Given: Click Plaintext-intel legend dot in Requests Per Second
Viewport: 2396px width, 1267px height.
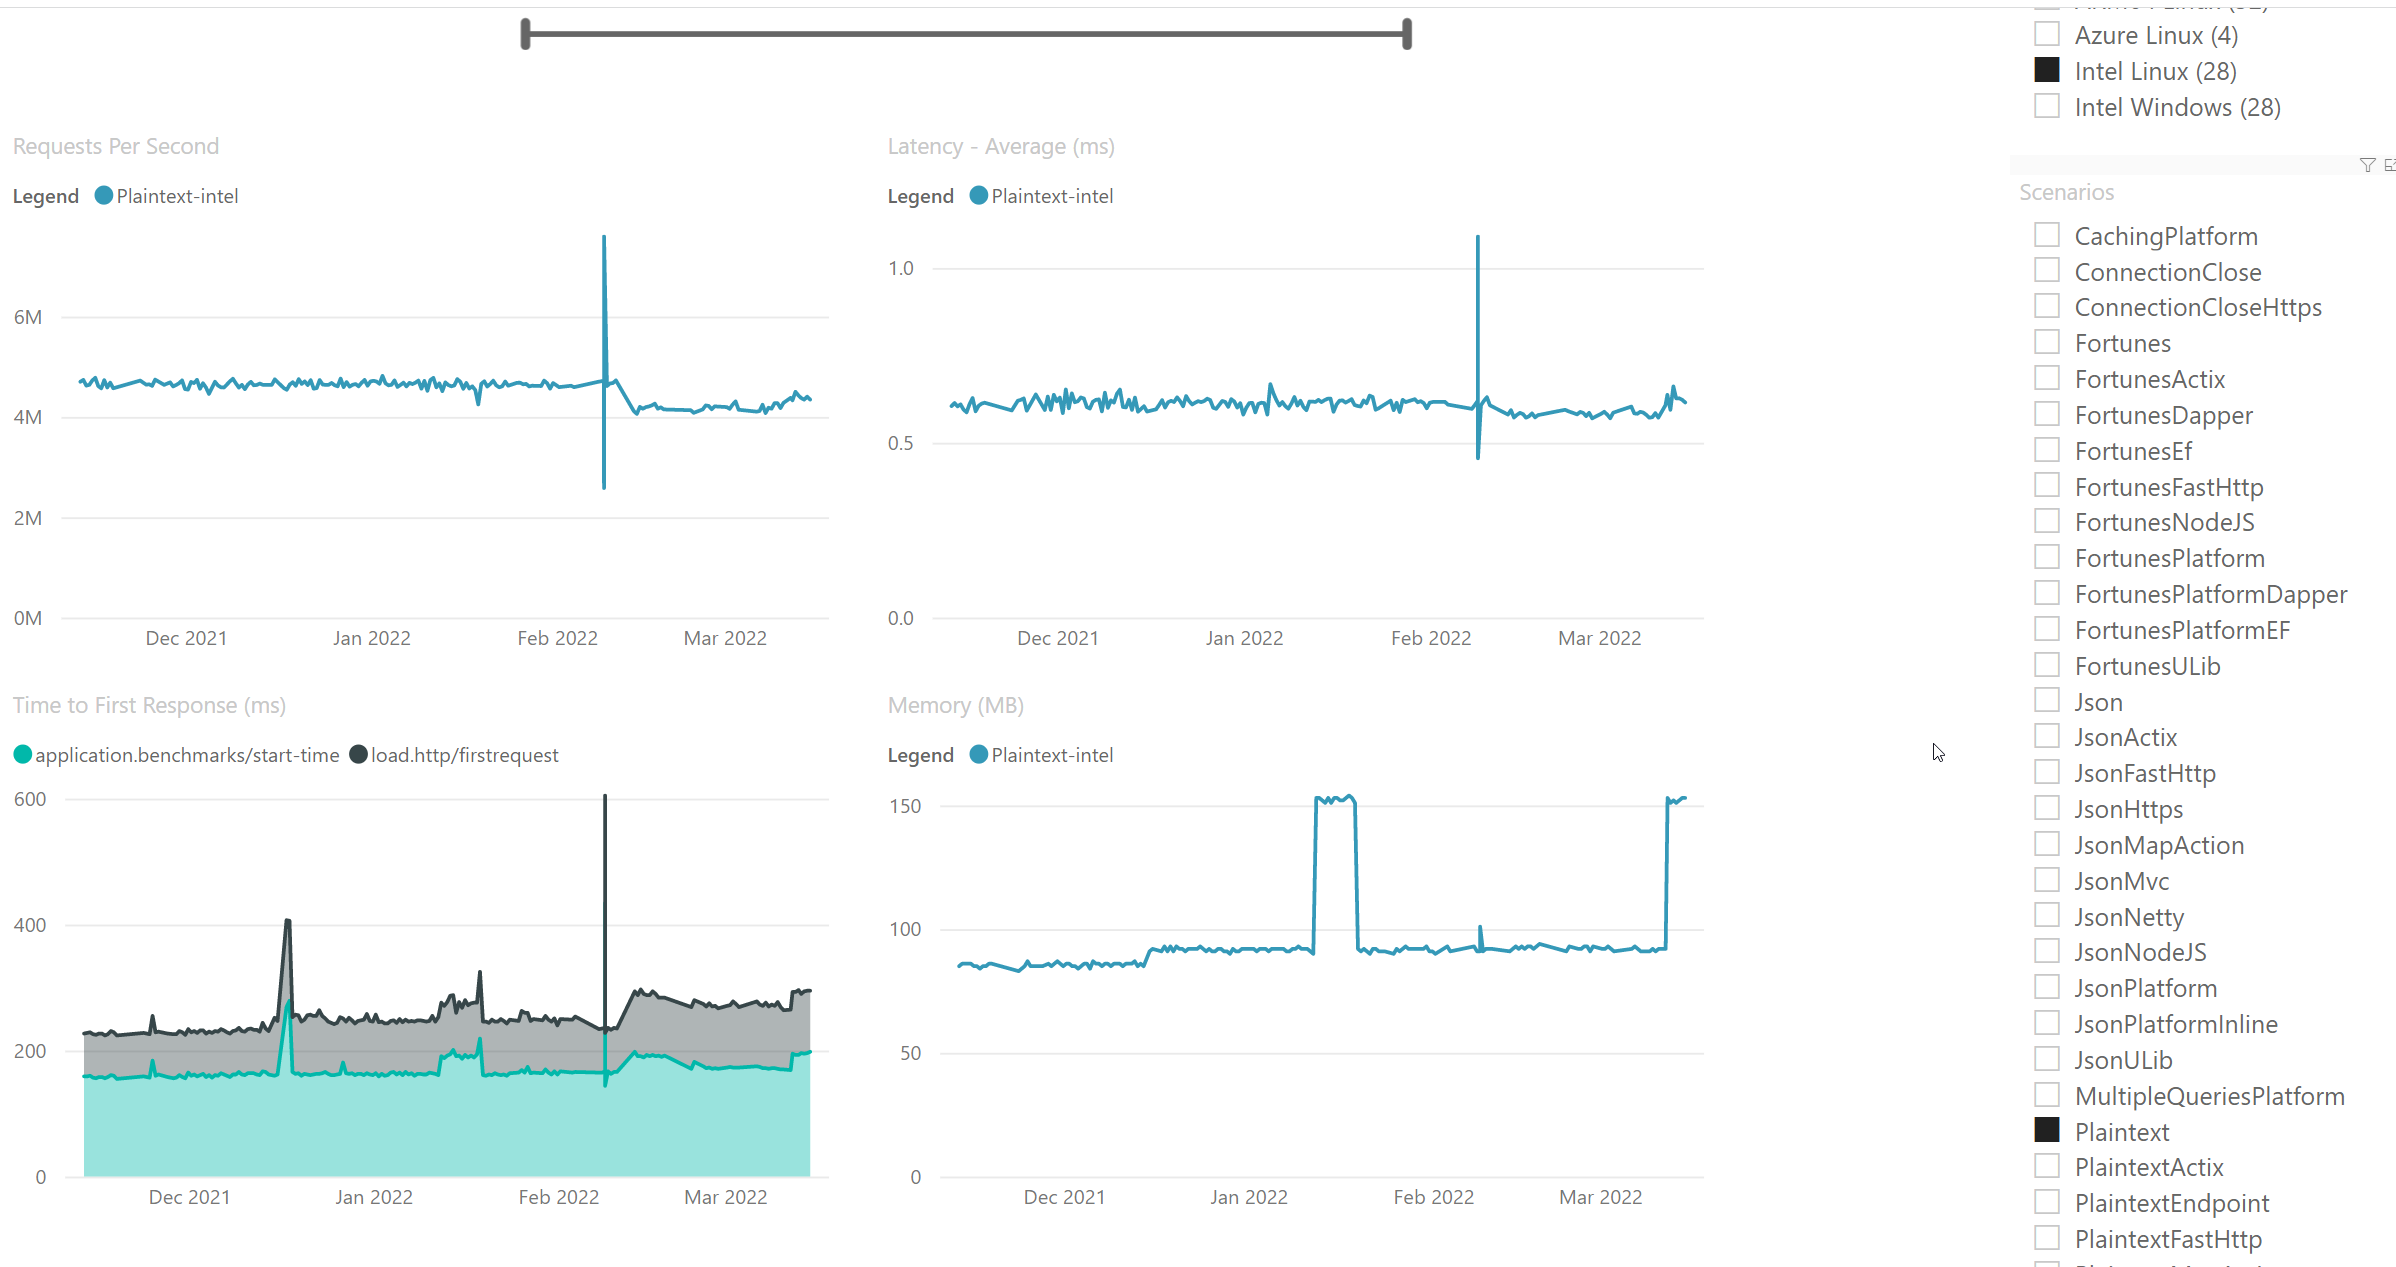Looking at the screenshot, I should point(102,195).
